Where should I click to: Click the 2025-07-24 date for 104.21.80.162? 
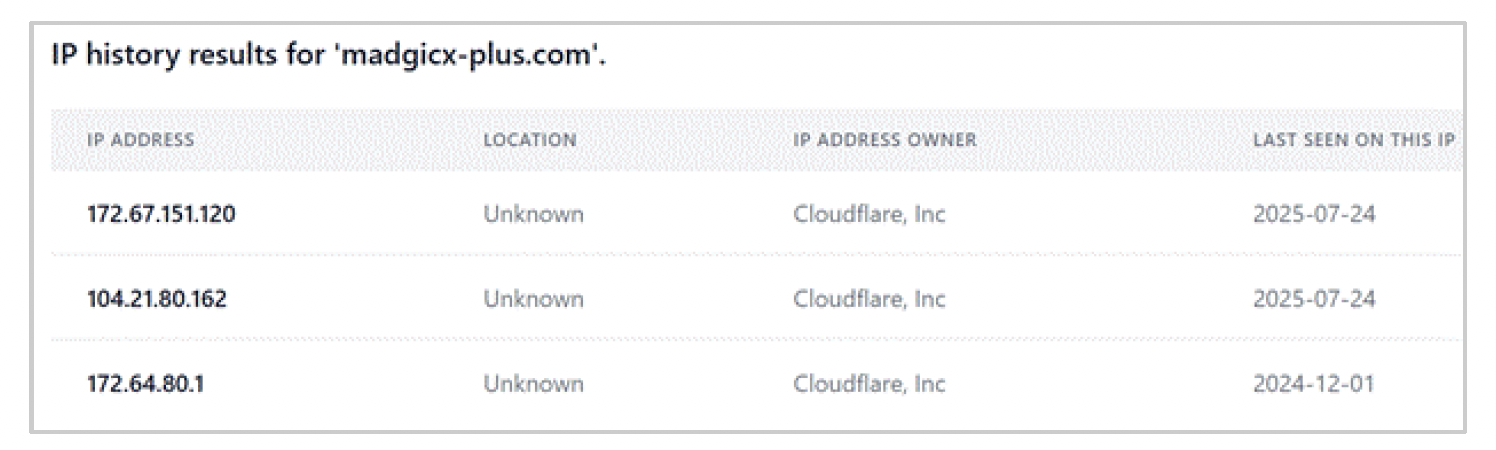tap(1314, 299)
